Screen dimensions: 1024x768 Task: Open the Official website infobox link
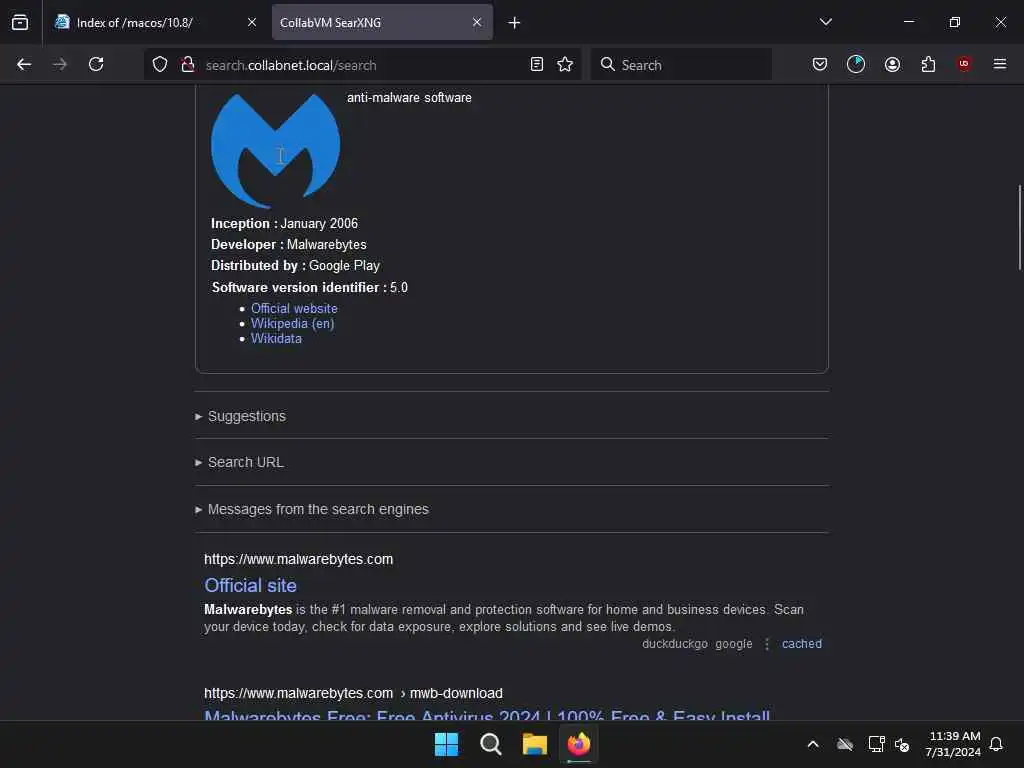click(x=294, y=308)
